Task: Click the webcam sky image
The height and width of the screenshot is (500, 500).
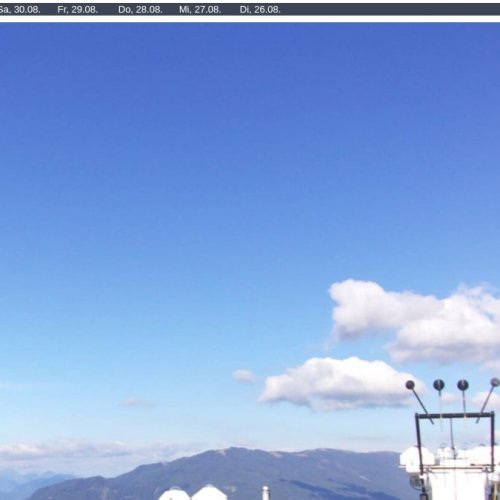Action: click(250, 261)
